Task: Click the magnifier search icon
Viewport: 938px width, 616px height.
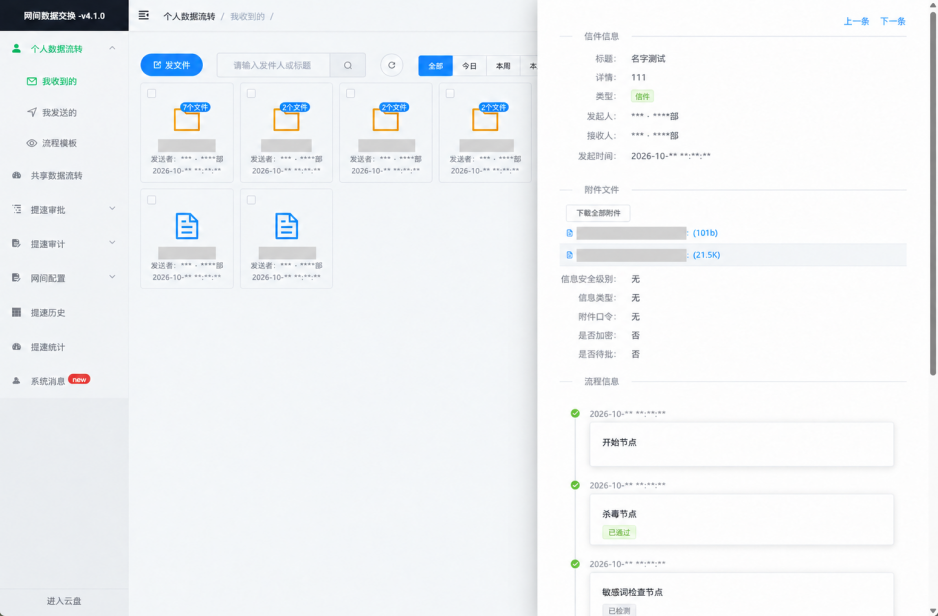Action: [x=348, y=65]
